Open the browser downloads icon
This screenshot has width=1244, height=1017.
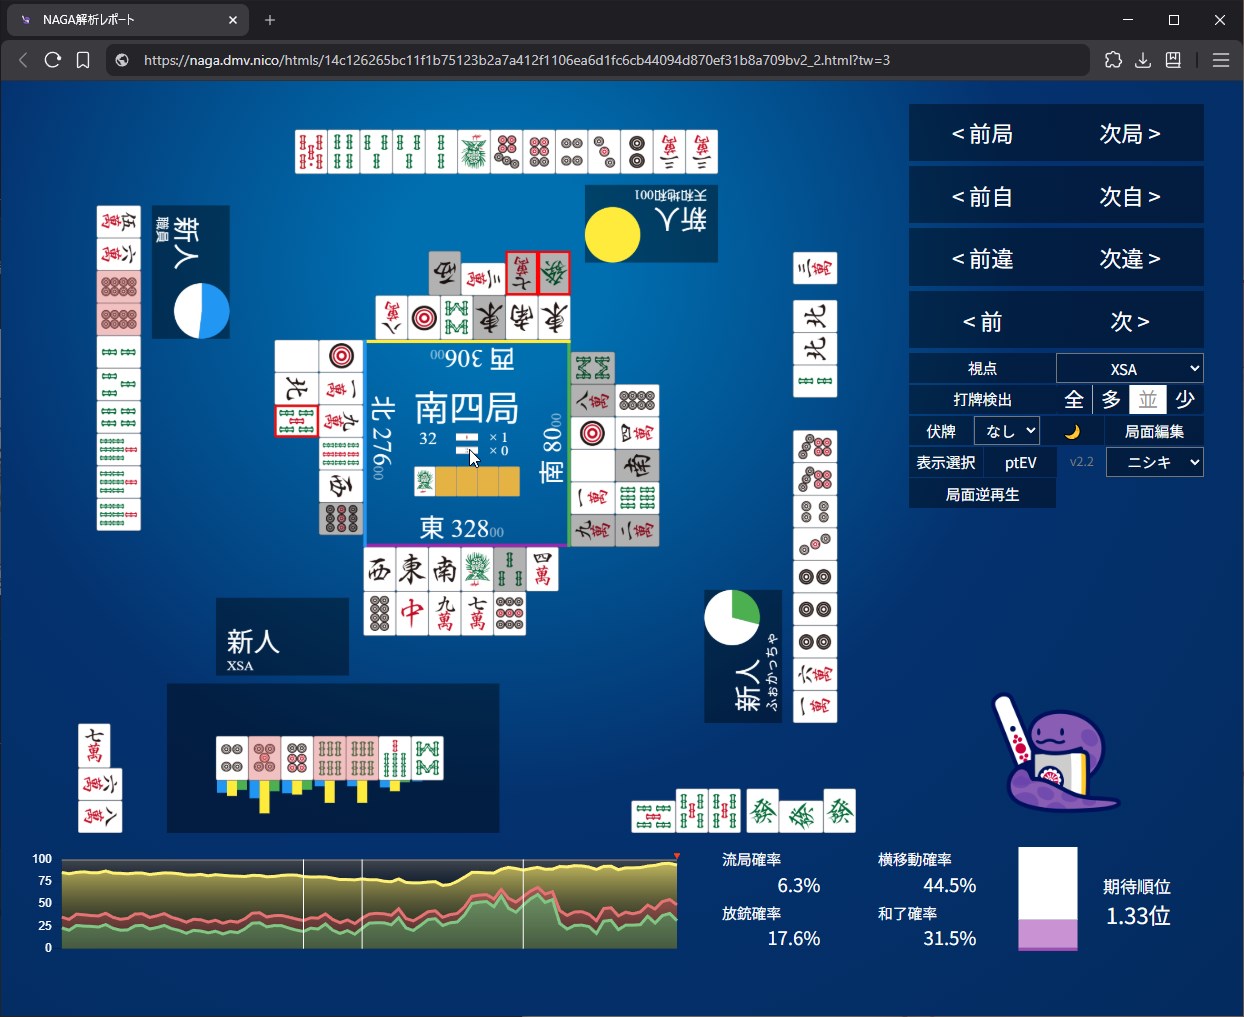[1143, 60]
